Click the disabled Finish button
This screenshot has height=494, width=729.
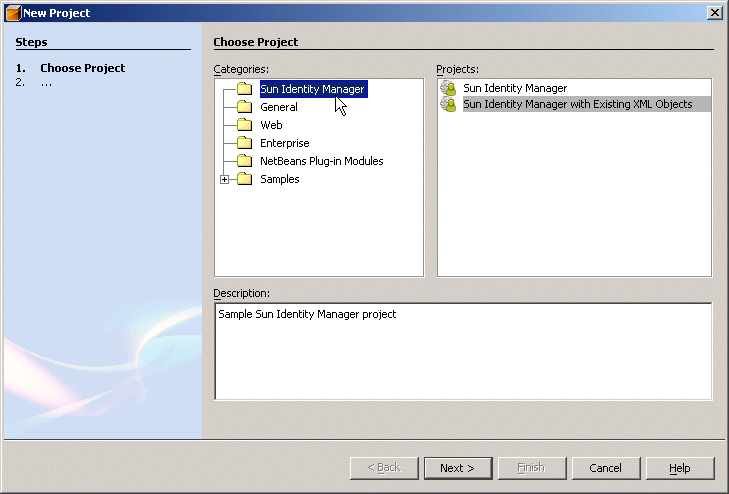click(x=532, y=468)
